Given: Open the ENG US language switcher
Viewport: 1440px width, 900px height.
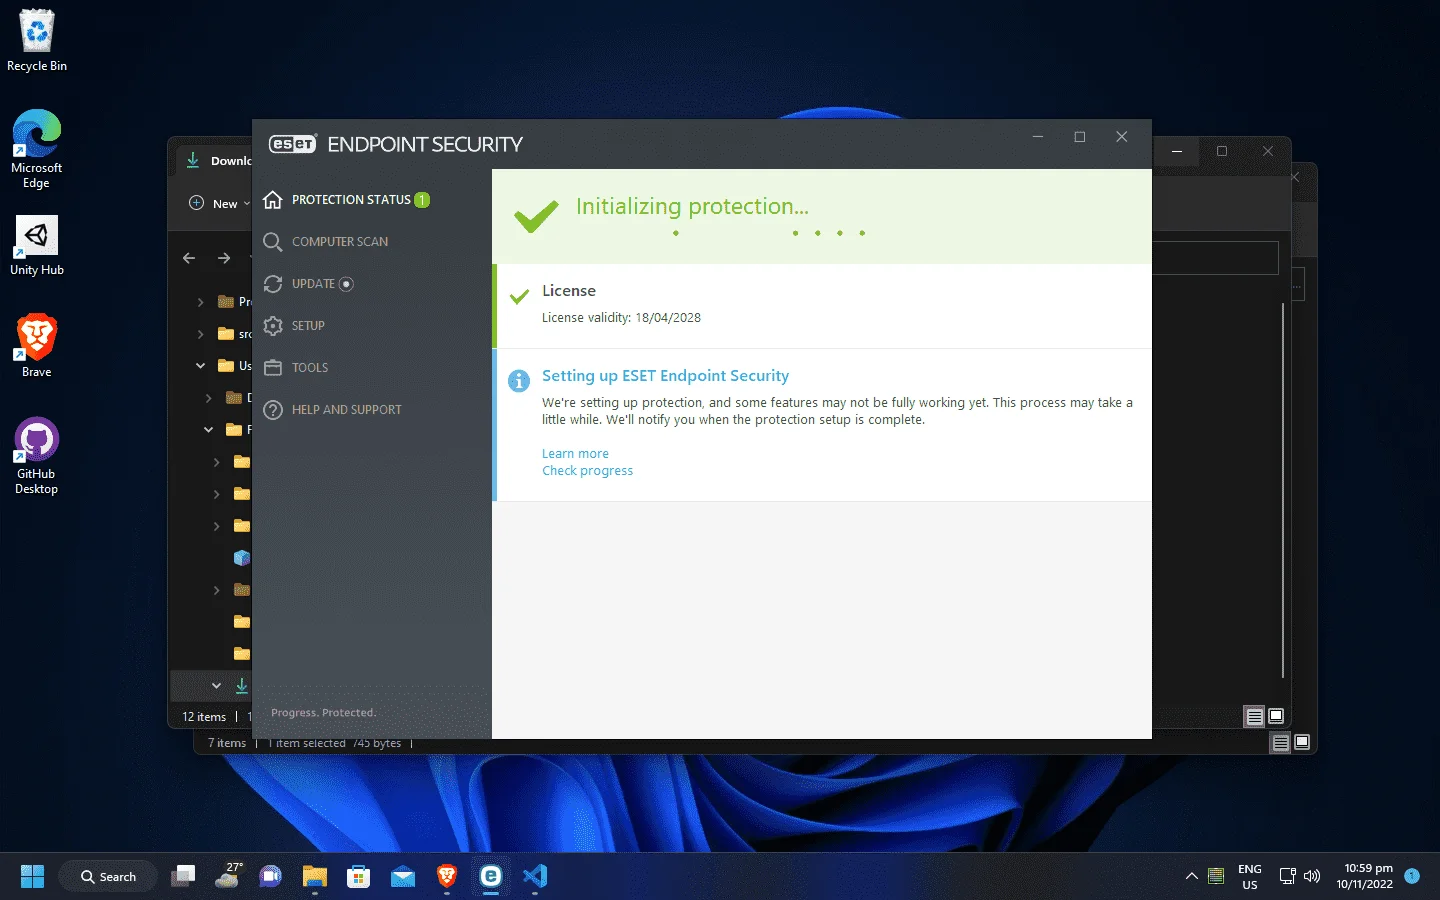Looking at the screenshot, I should pyautogui.click(x=1250, y=877).
